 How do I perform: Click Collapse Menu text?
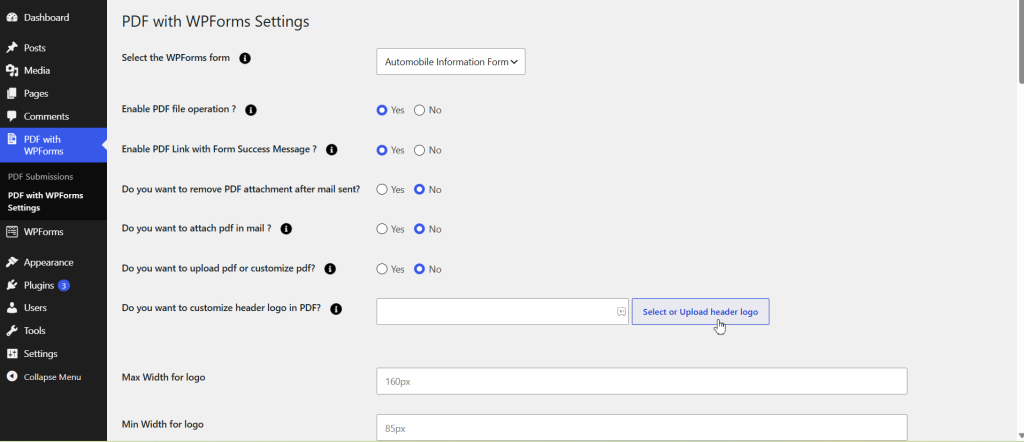coord(52,377)
